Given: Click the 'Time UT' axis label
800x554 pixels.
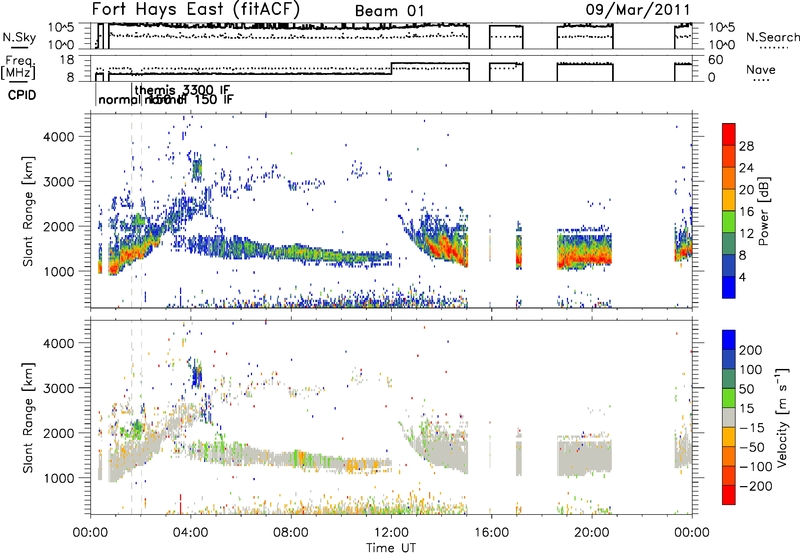Looking at the screenshot, I should click(391, 547).
